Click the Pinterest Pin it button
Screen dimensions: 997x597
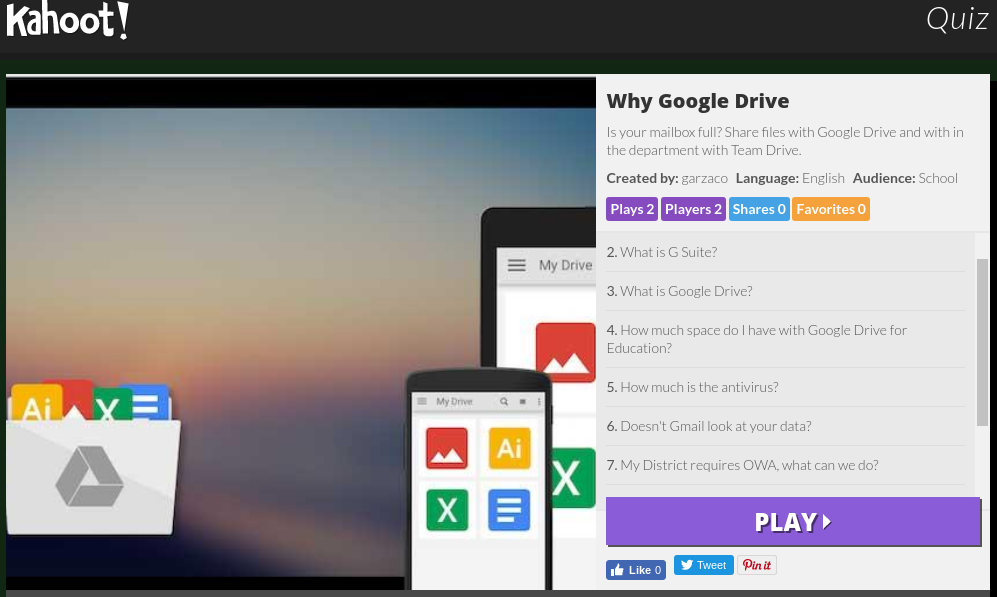coord(757,565)
